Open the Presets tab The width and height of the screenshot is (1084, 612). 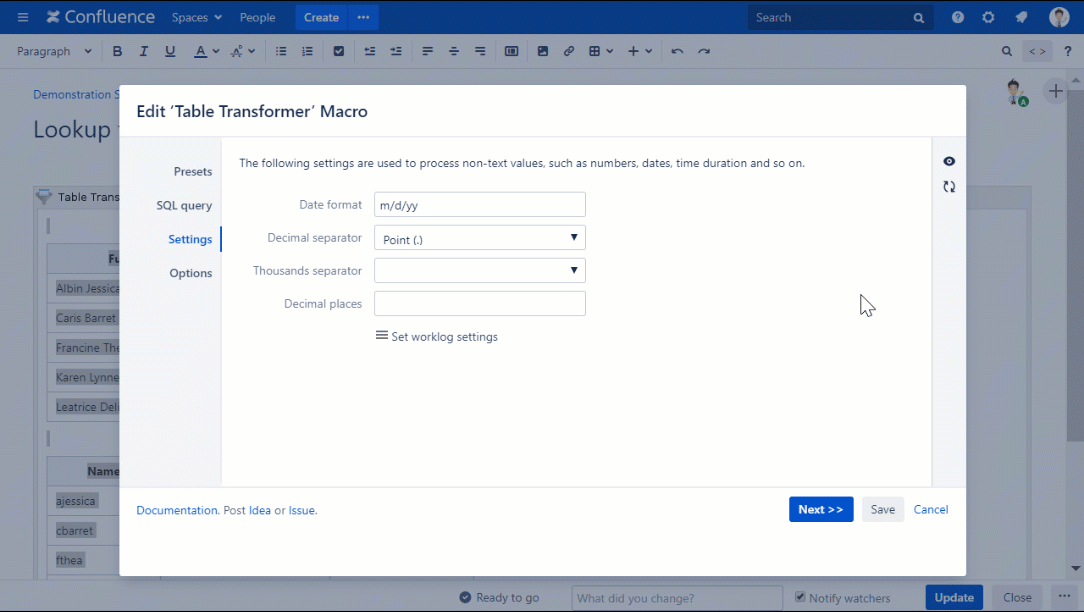point(192,171)
